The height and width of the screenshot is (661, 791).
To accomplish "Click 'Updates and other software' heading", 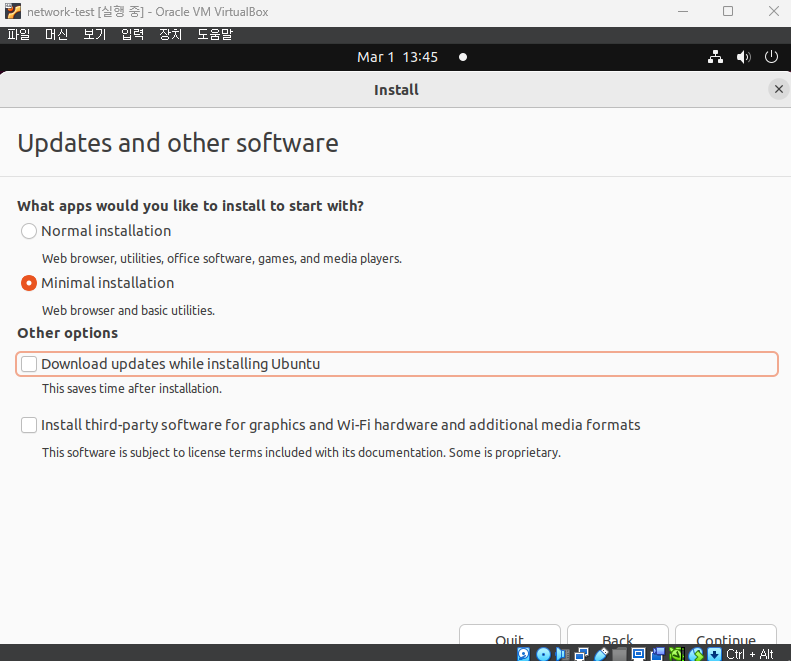I will (x=178, y=143).
